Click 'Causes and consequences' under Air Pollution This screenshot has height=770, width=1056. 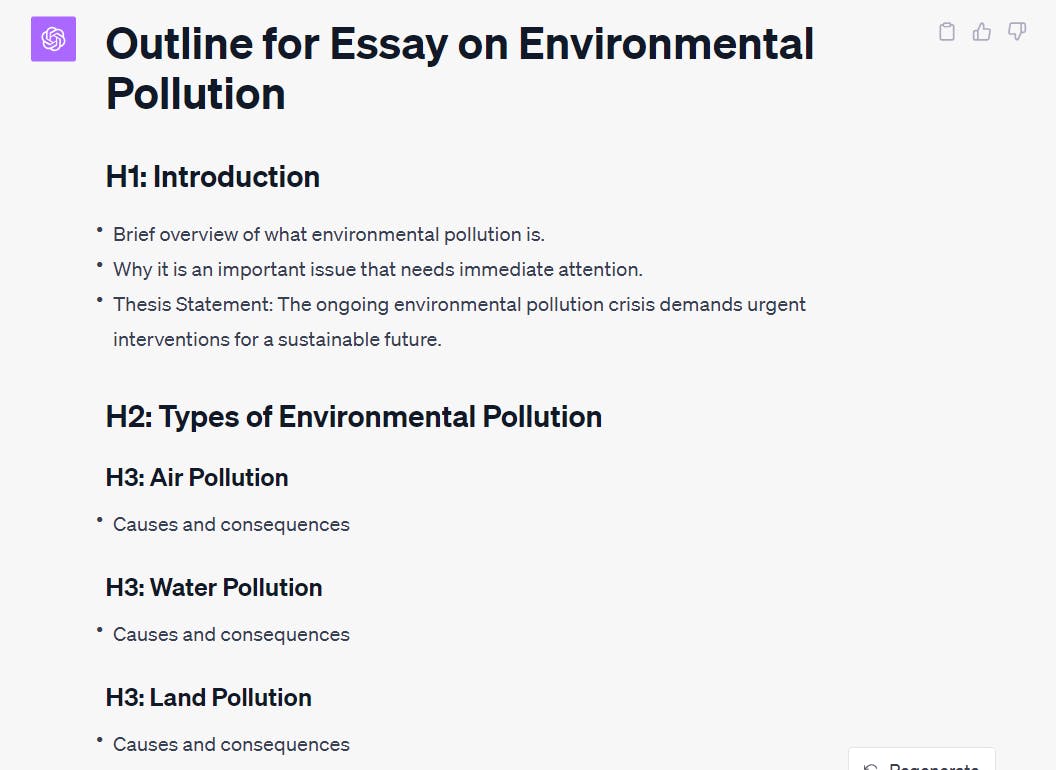231,524
